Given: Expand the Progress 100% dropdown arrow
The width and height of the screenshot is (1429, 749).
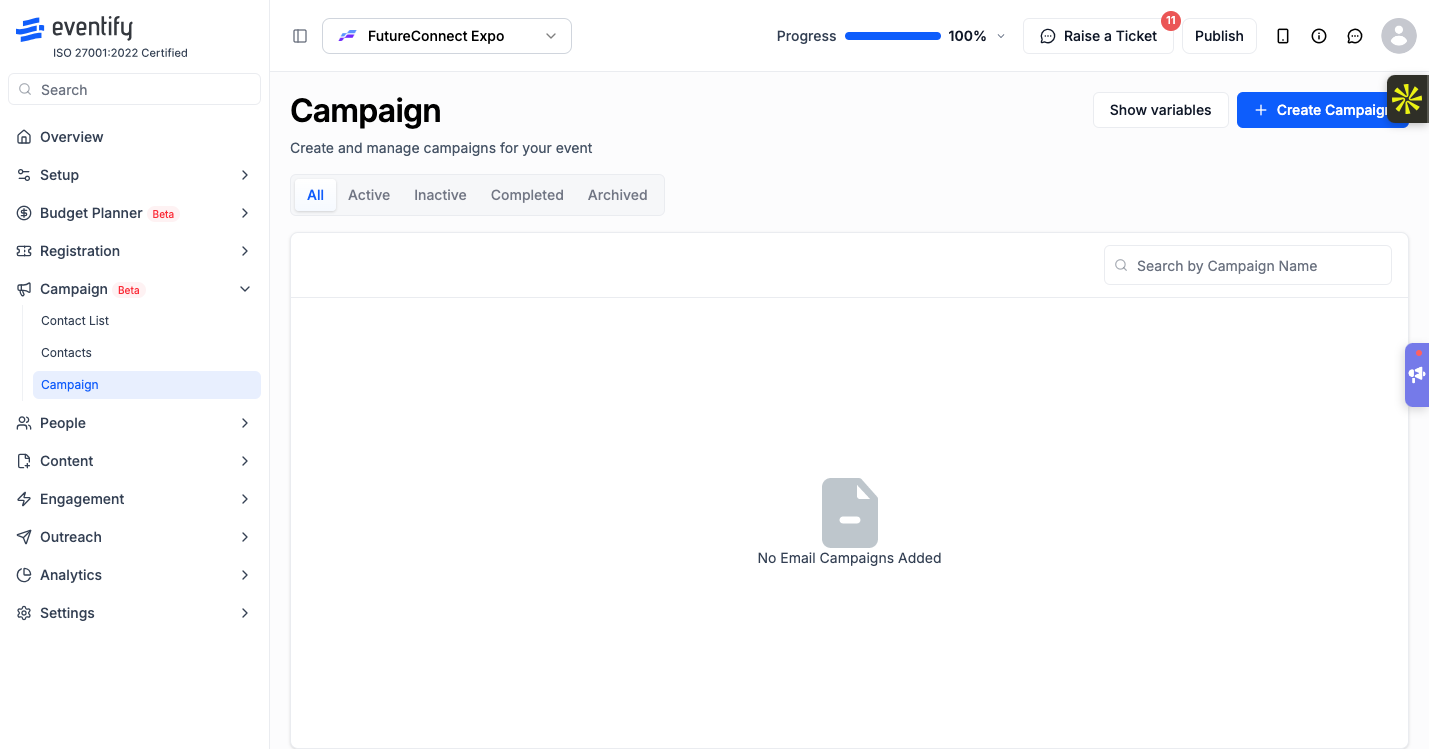Looking at the screenshot, I should click(1001, 36).
